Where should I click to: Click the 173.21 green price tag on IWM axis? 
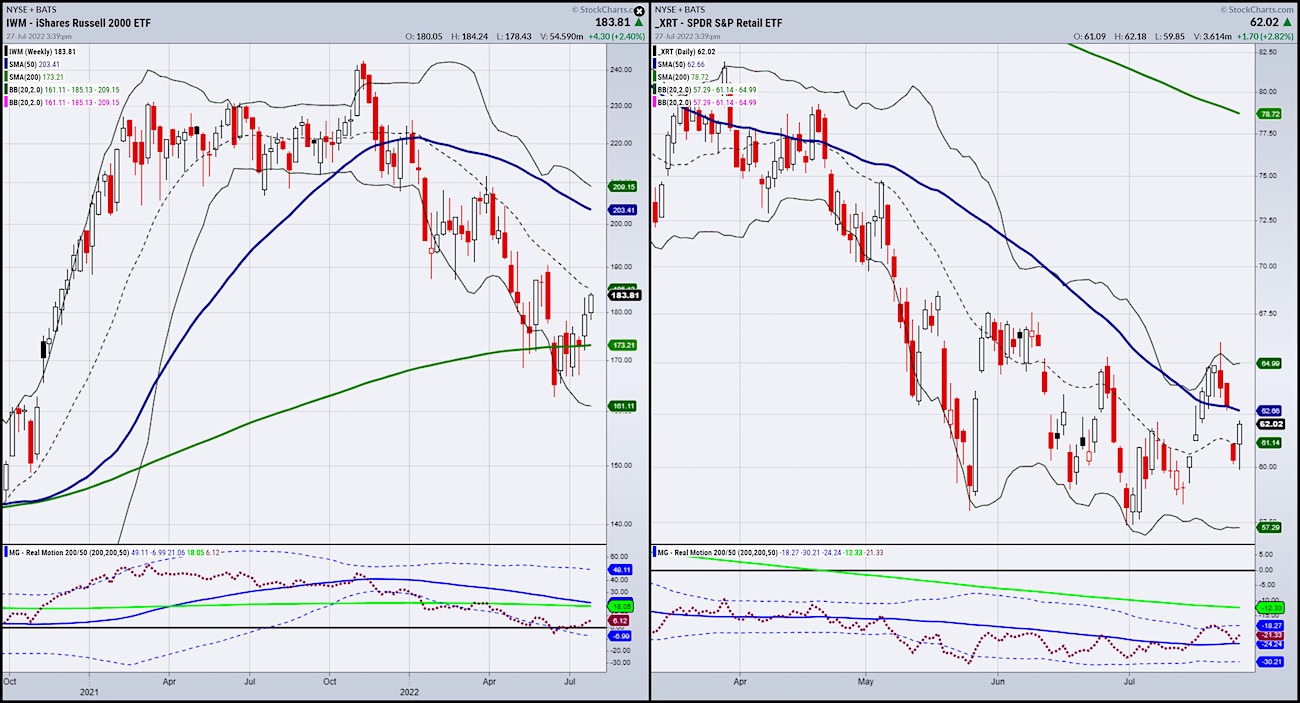(x=621, y=345)
